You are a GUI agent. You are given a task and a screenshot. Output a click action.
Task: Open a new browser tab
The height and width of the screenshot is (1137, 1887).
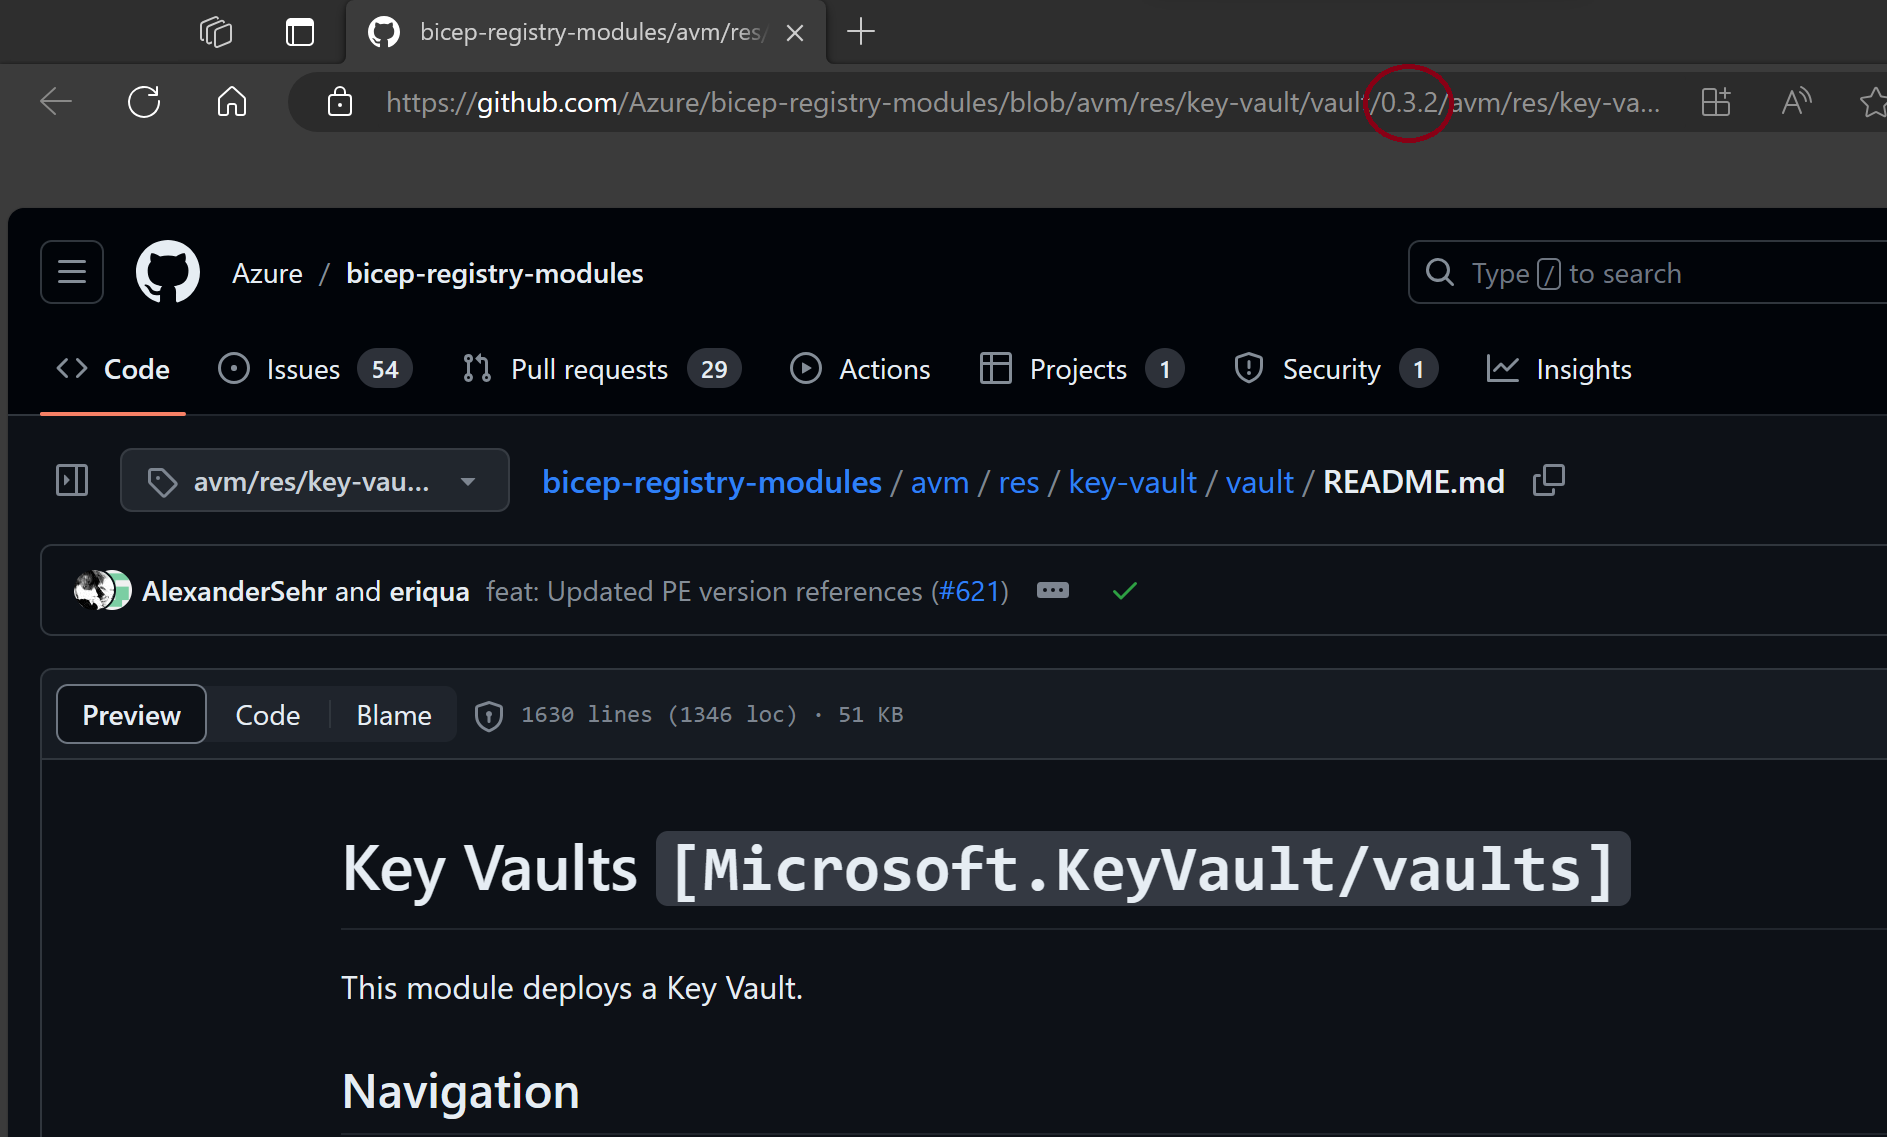click(860, 32)
